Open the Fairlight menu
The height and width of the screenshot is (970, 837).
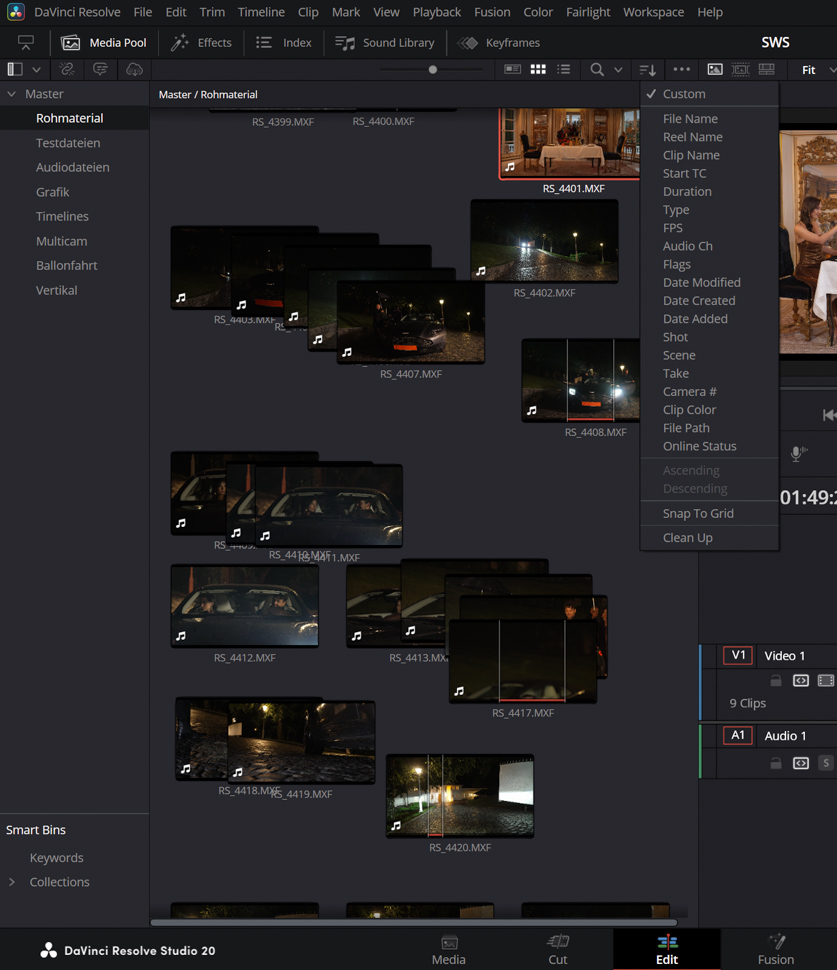(587, 12)
